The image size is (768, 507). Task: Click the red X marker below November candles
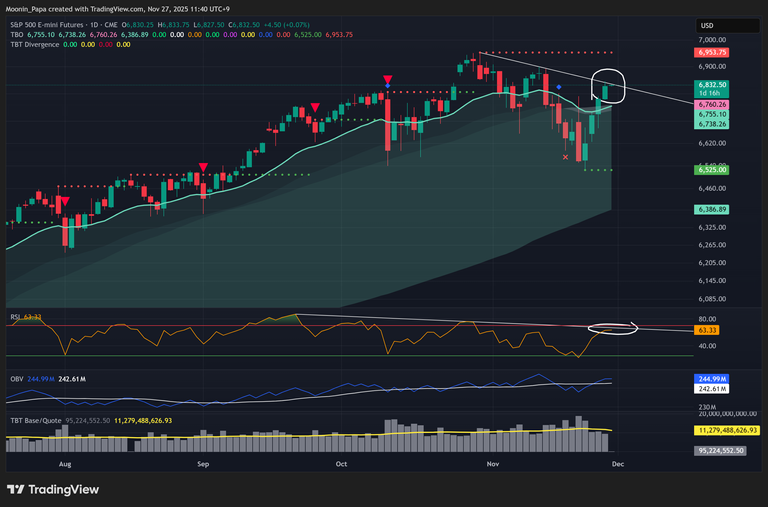pyautogui.click(x=566, y=157)
